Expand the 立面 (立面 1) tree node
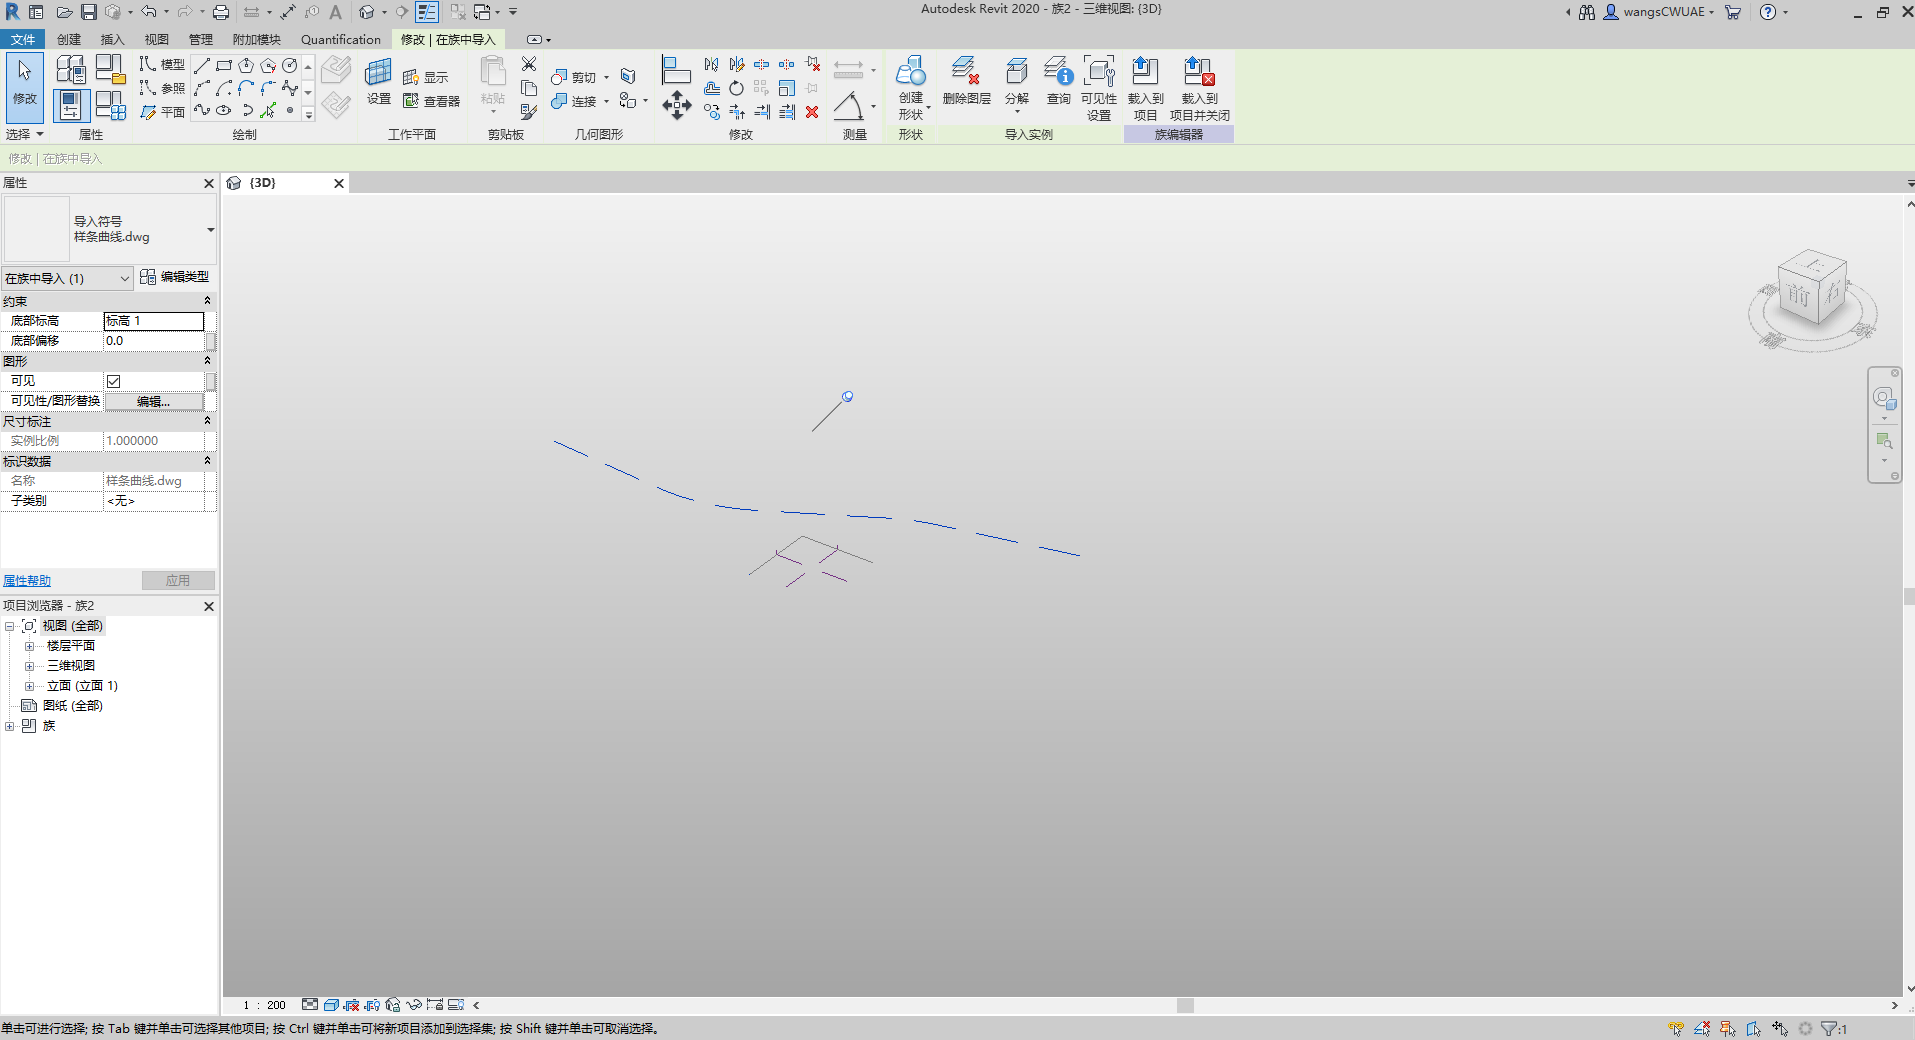This screenshot has width=1915, height=1040. click(x=30, y=685)
